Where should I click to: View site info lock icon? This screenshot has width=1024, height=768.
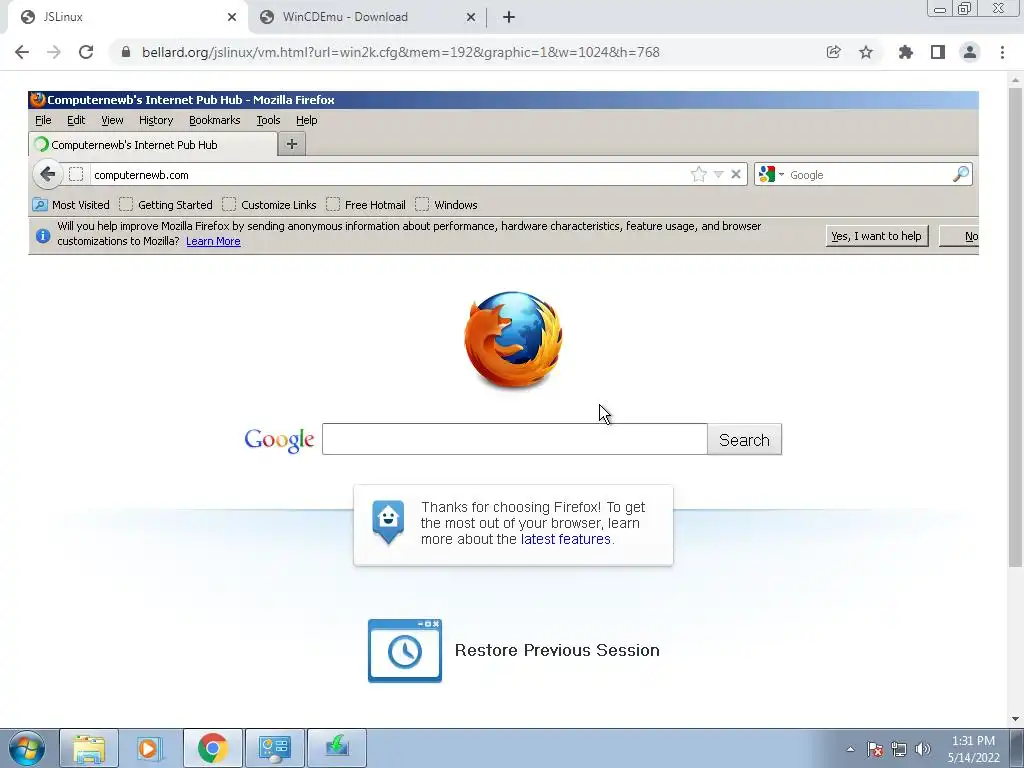[126, 52]
